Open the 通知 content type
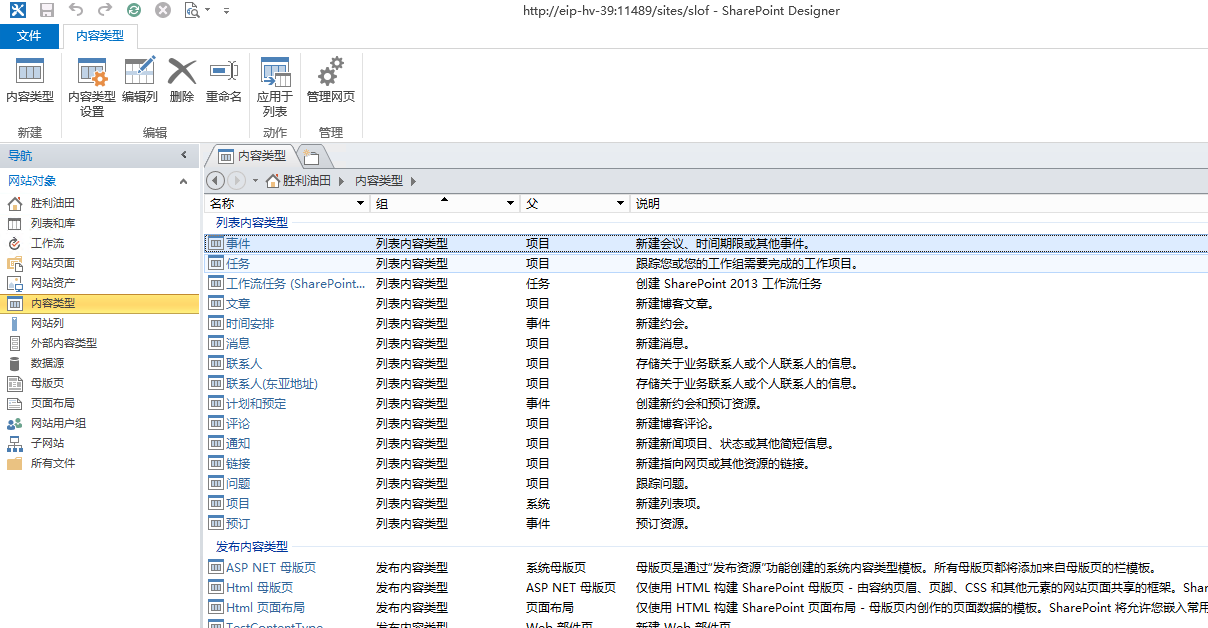The height and width of the screenshot is (628, 1208). [x=238, y=443]
